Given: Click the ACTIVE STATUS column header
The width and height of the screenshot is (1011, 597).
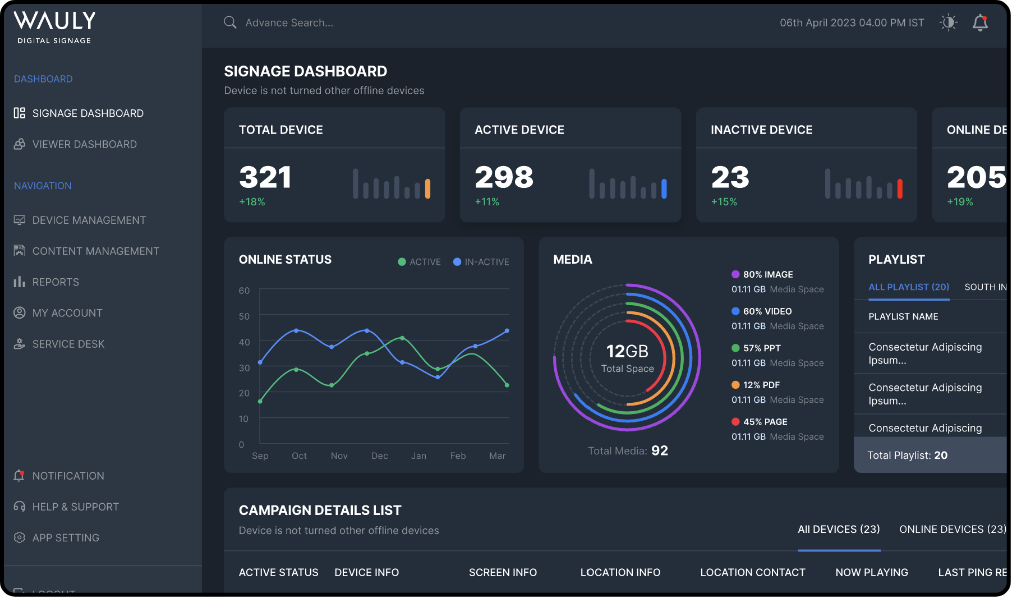Looking at the screenshot, I should pyautogui.click(x=279, y=573).
